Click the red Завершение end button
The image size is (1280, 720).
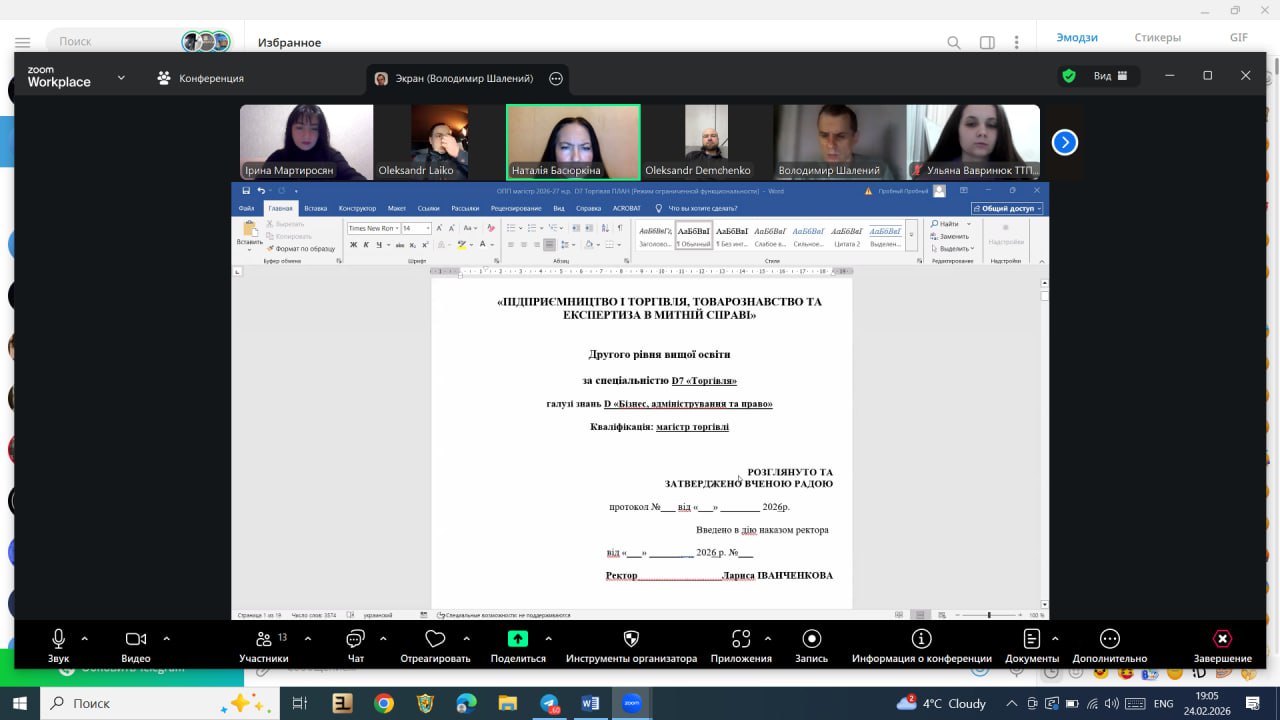(1222, 640)
